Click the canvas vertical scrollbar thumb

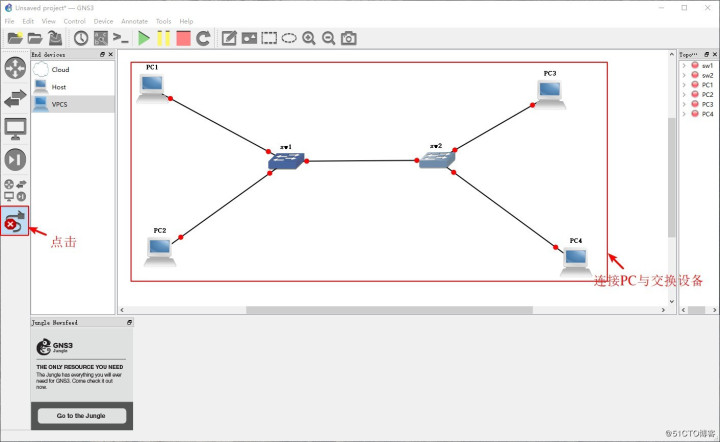coord(672,177)
